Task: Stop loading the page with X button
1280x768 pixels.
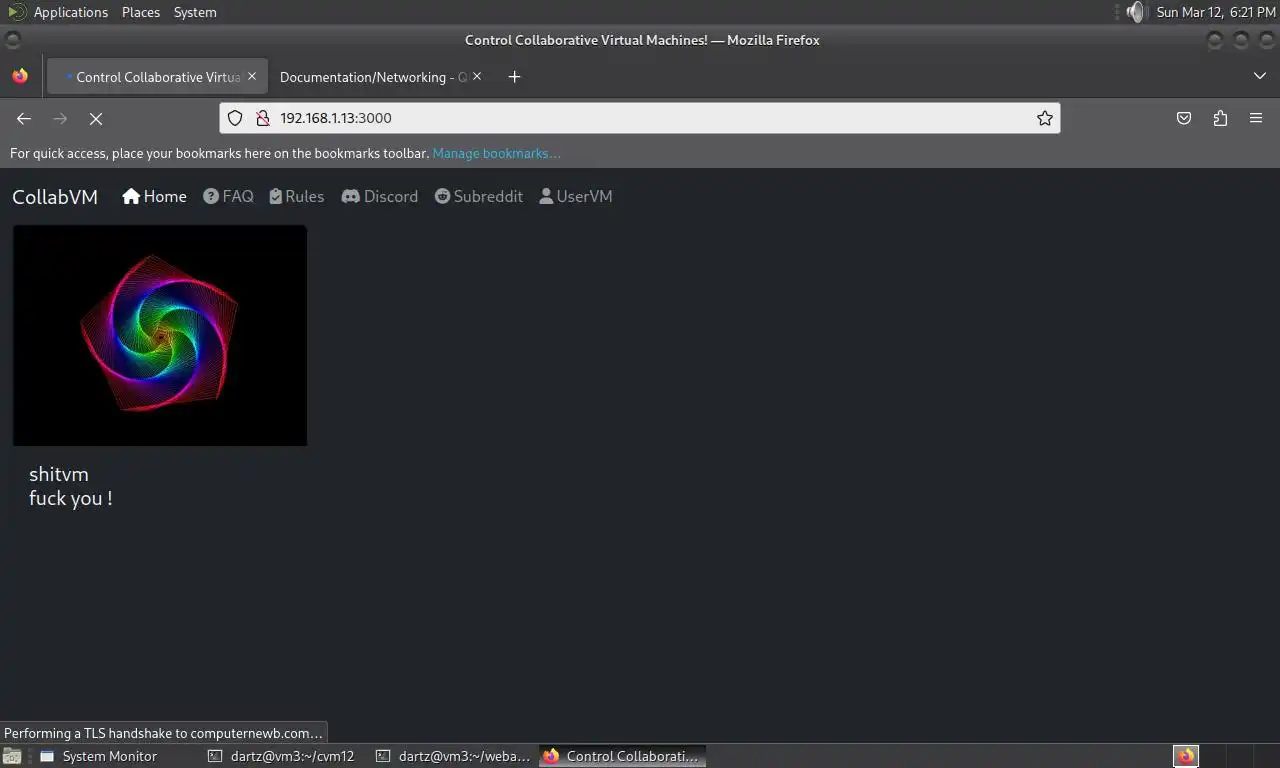Action: tap(96, 118)
